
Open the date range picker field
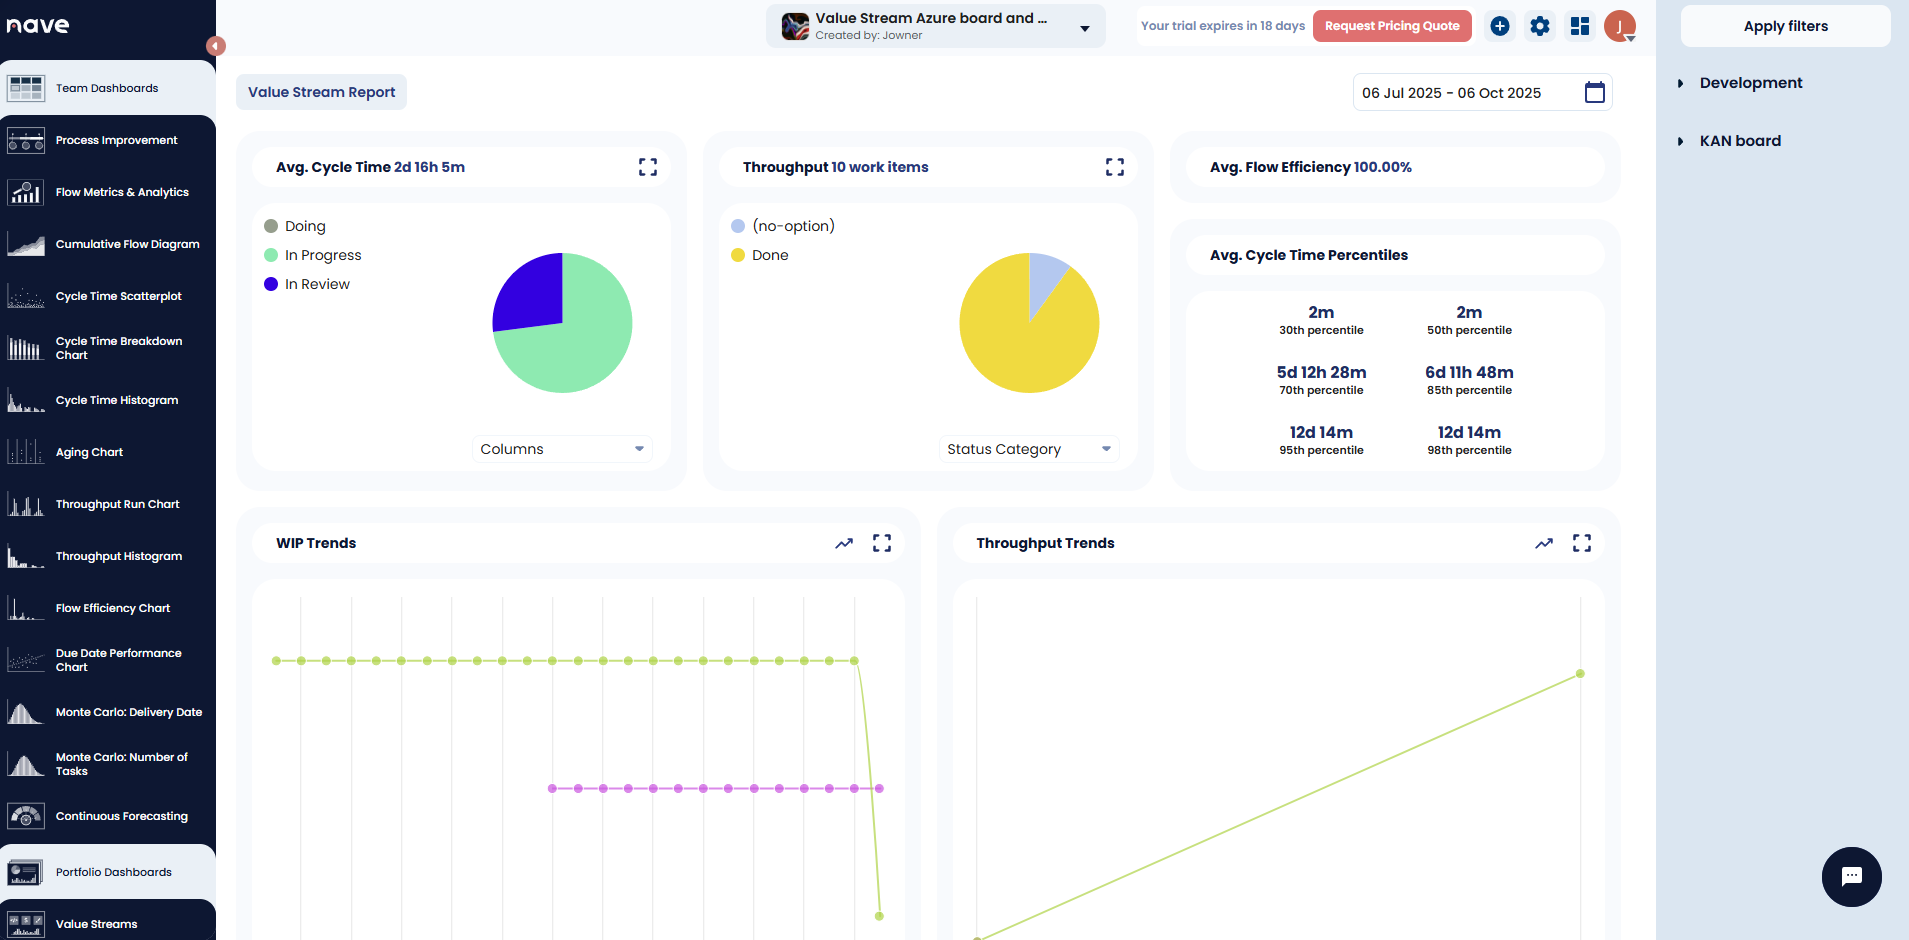[x=1481, y=93]
